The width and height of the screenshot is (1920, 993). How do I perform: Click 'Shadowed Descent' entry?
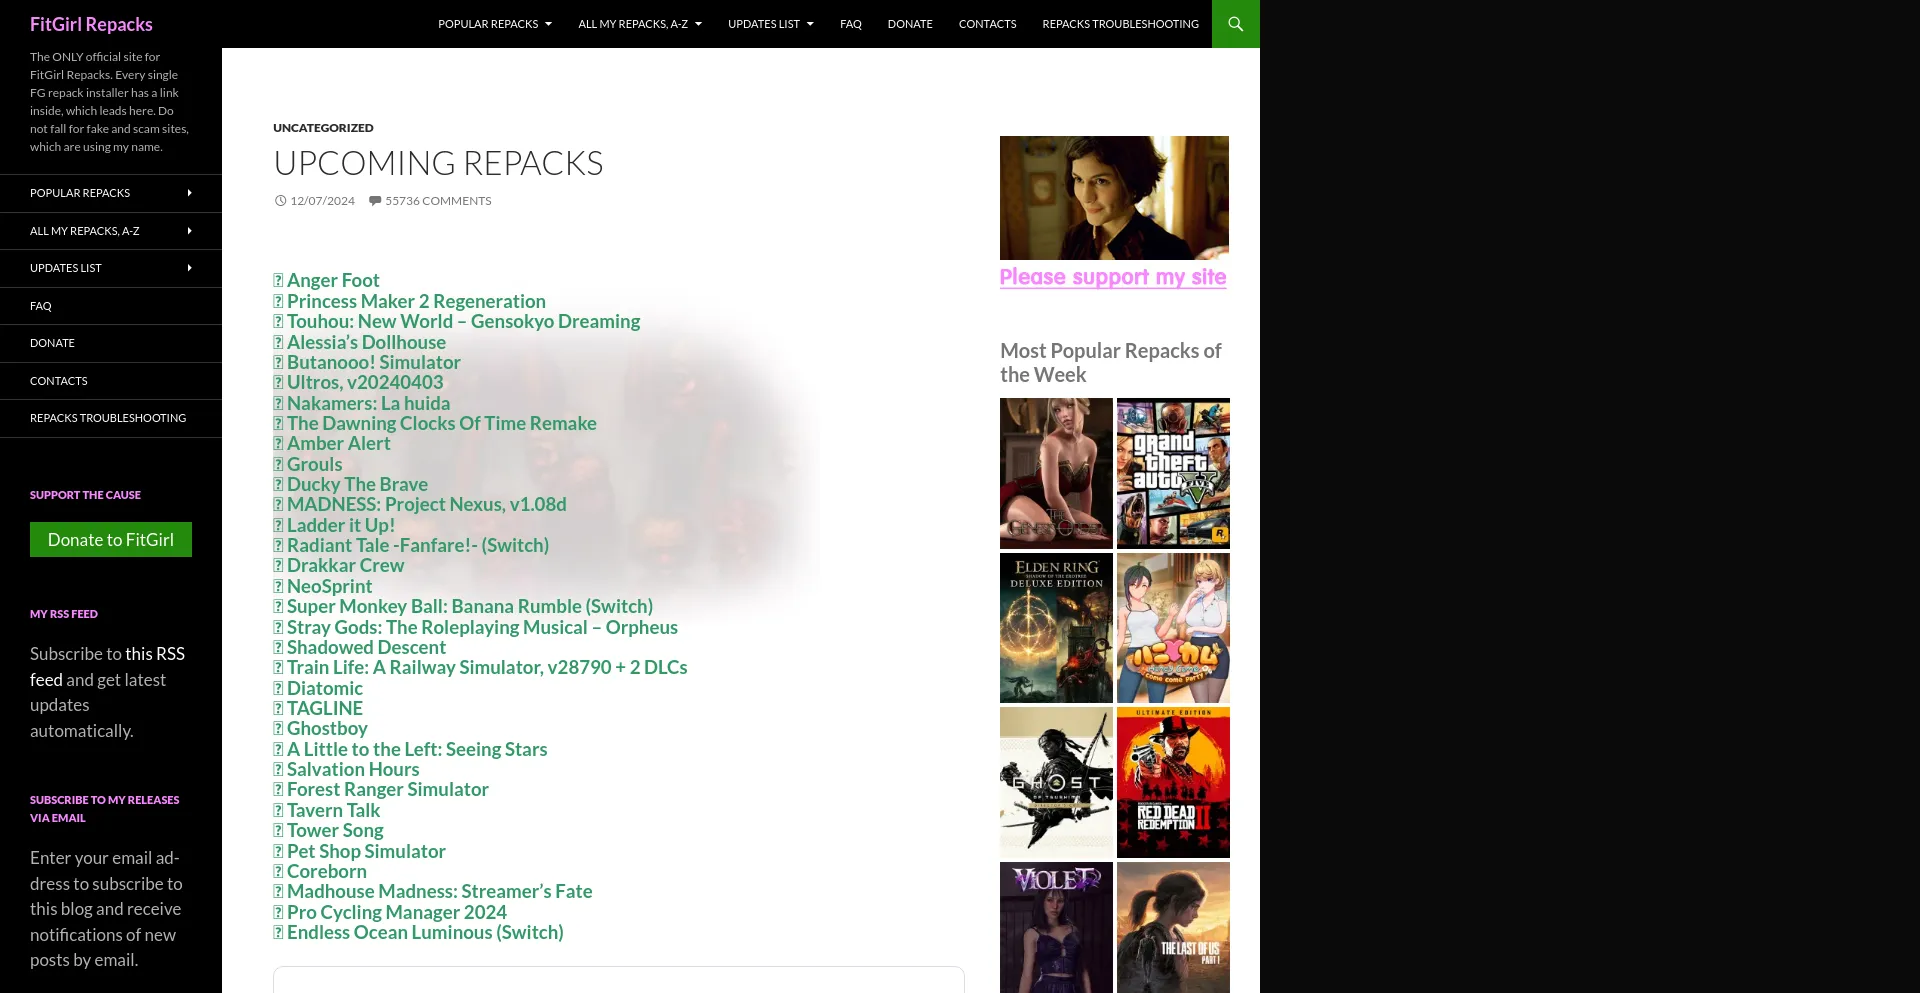pos(366,647)
